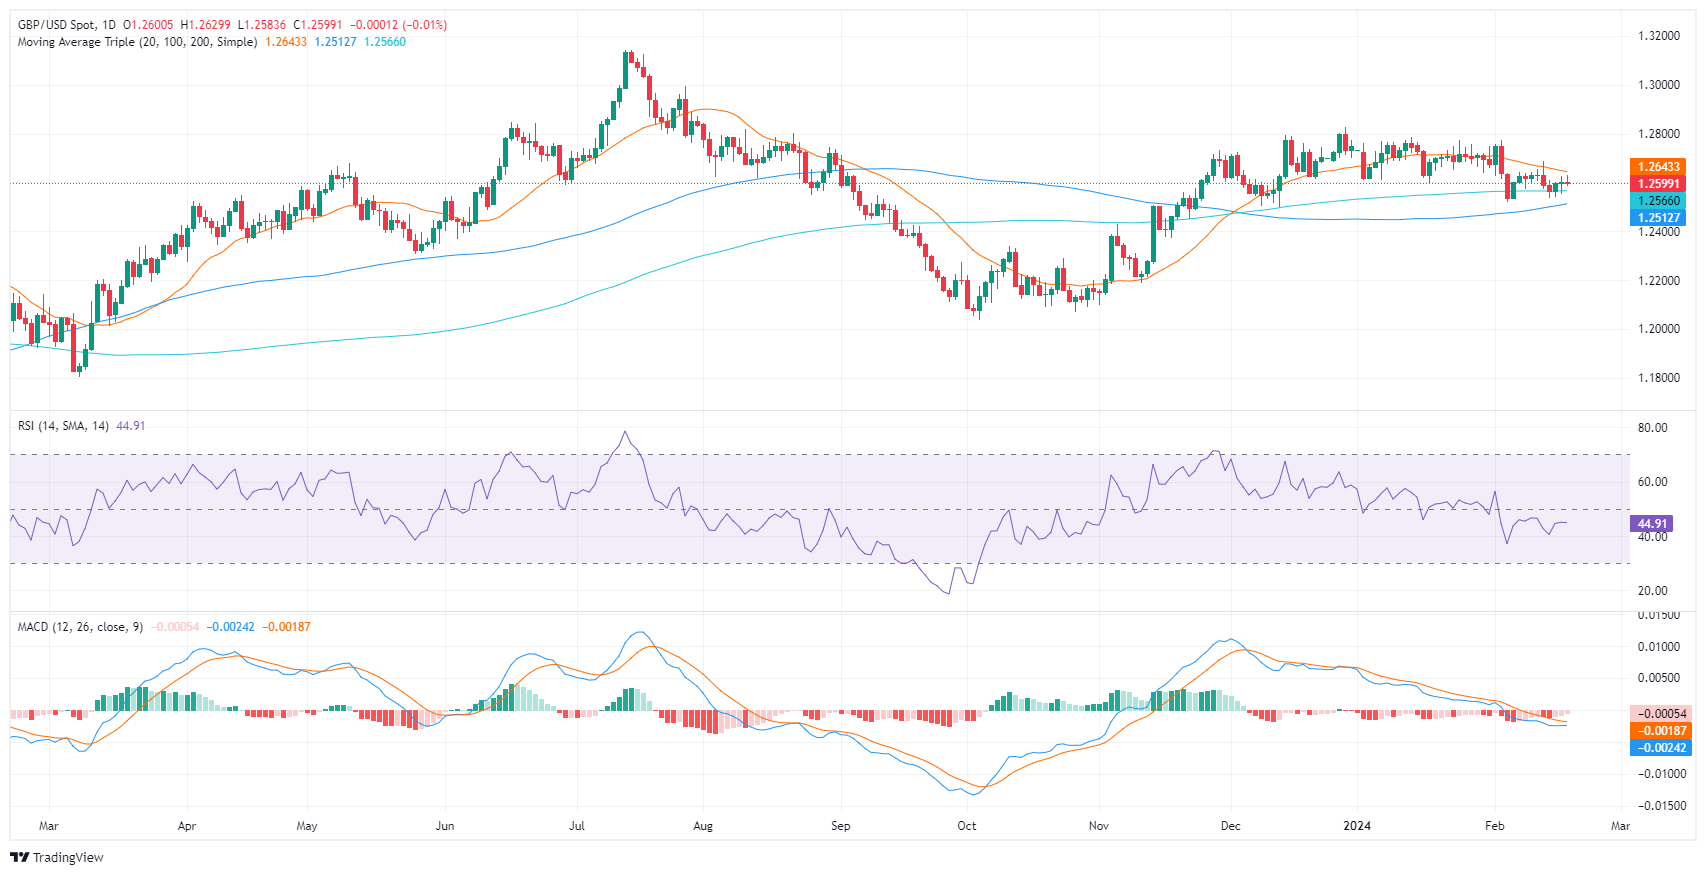This screenshot has height=875, width=1706.
Task: Click the blue 1.25127 price axis tag
Action: (1657, 218)
